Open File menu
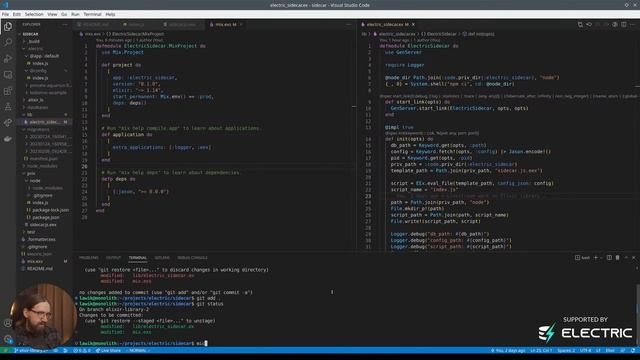This screenshot has width=640, height=360. pos(5,14)
